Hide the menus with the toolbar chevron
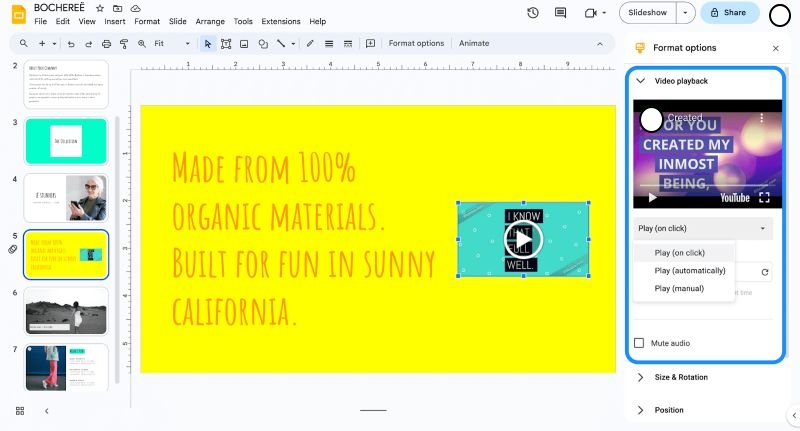This screenshot has height=431, width=800. click(599, 44)
